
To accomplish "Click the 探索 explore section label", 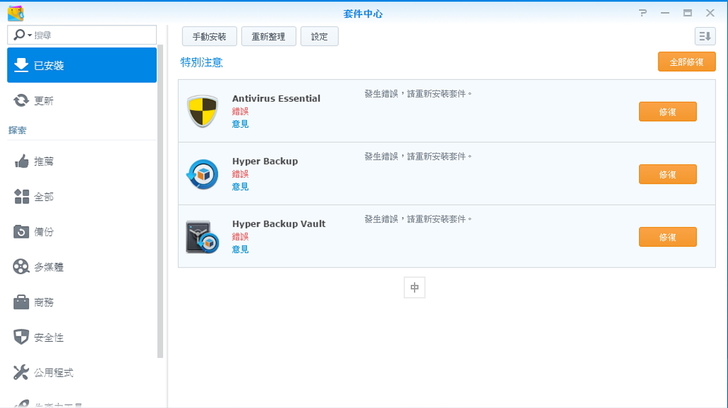I will click(18, 130).
